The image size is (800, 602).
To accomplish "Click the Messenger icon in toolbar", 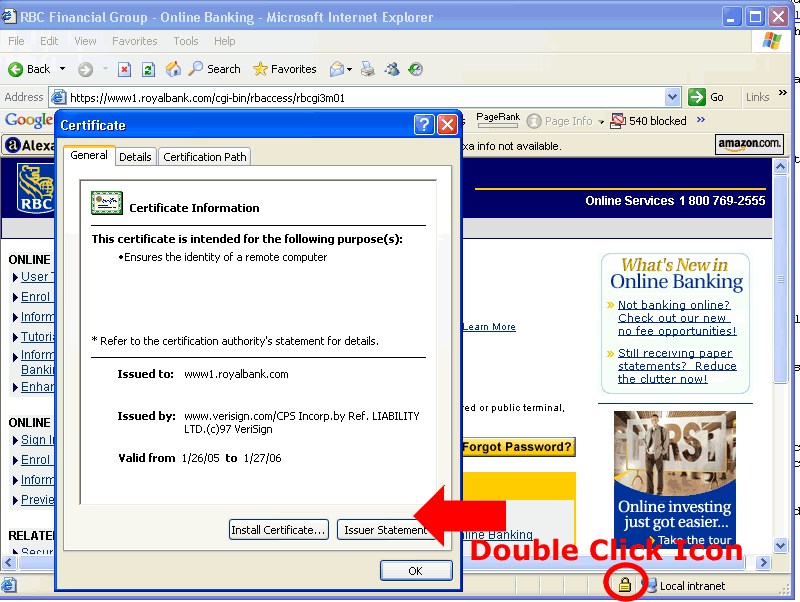I will coord(392,69).
